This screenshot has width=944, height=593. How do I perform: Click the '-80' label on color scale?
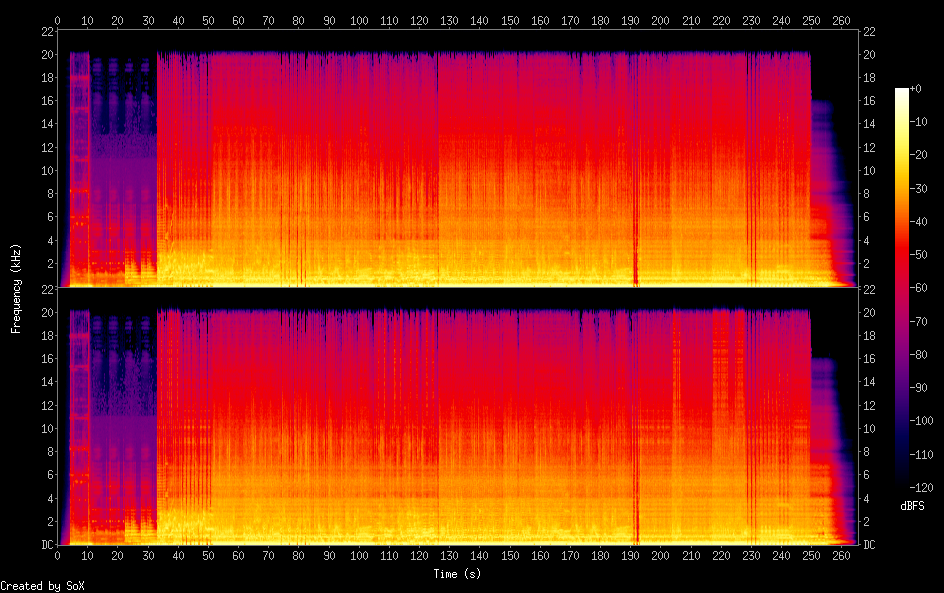918,355
